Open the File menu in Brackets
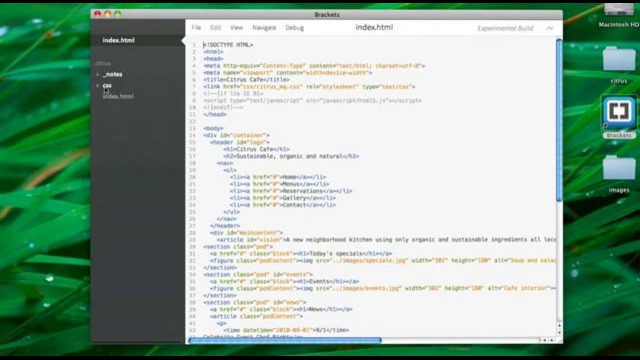640x360 pixels. [196, 28]
